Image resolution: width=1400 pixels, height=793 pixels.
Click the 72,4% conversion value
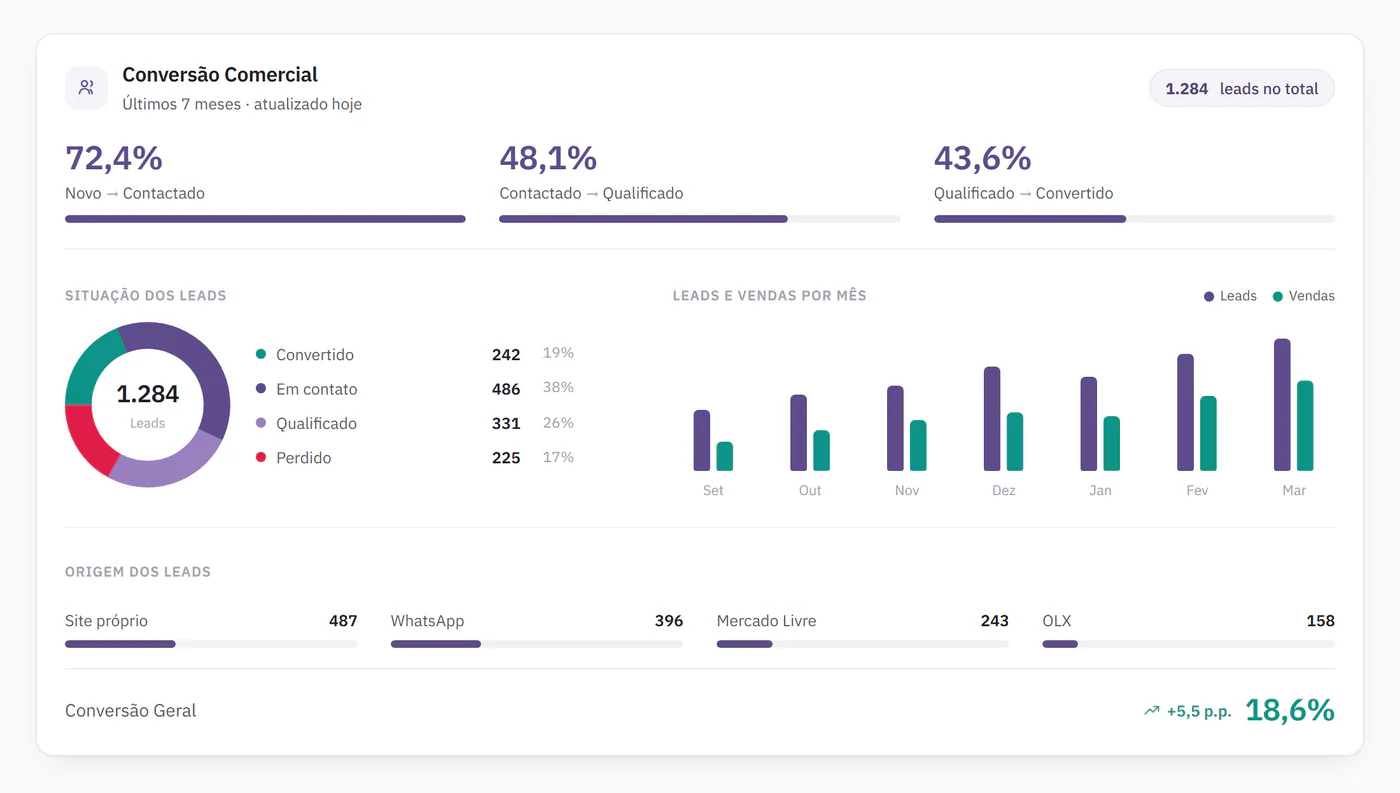tap(114, 158)
